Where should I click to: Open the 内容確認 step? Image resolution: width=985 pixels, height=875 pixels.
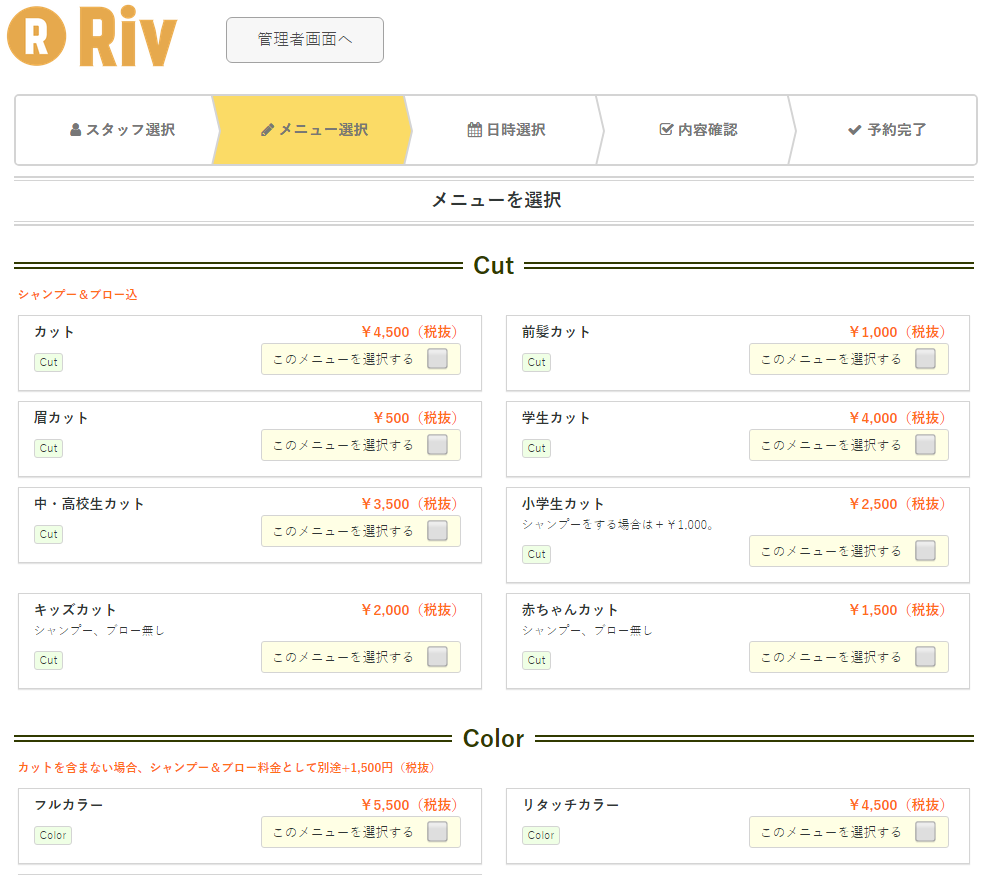[697, 130]
